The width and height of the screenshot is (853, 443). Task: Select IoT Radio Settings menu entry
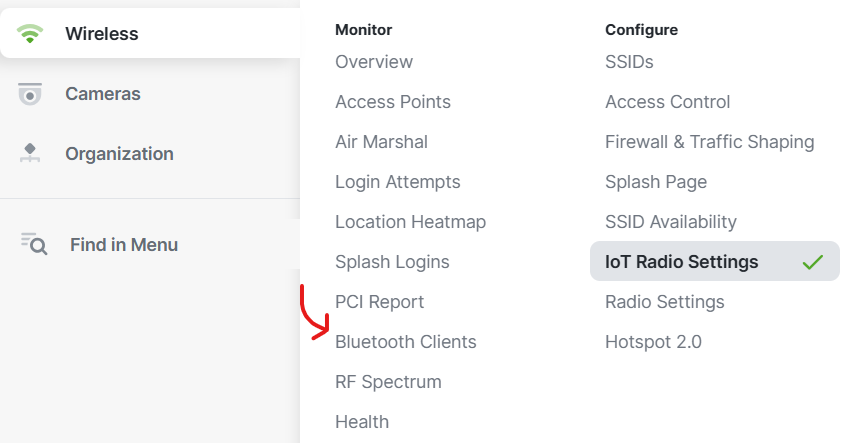pyautogui.click(x=715, y=261)
